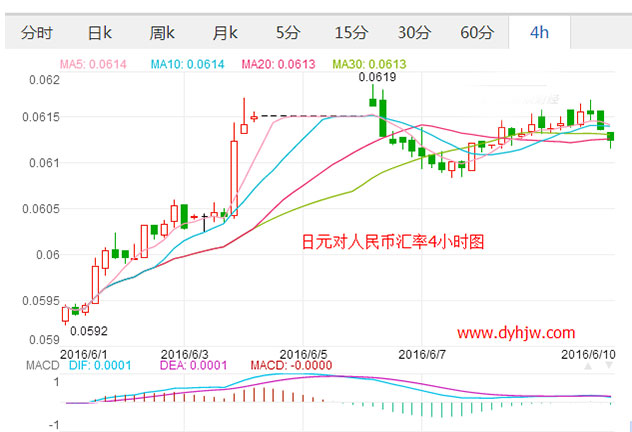The height and width of the screenshot is (432, 632).
Task: Click the active 4h tab
Action: tap(539, 33)
